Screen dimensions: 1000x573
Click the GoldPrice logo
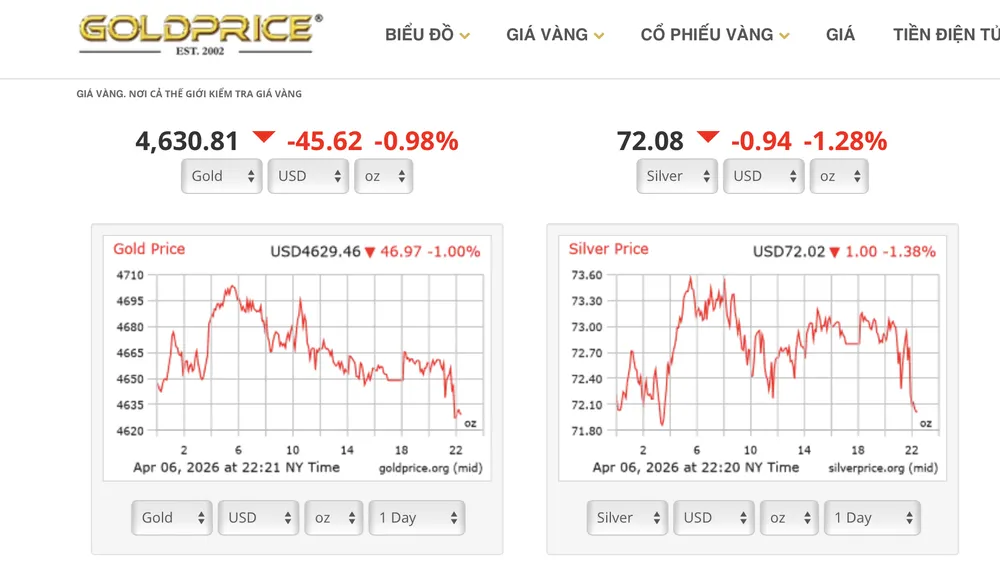(200, 33)
